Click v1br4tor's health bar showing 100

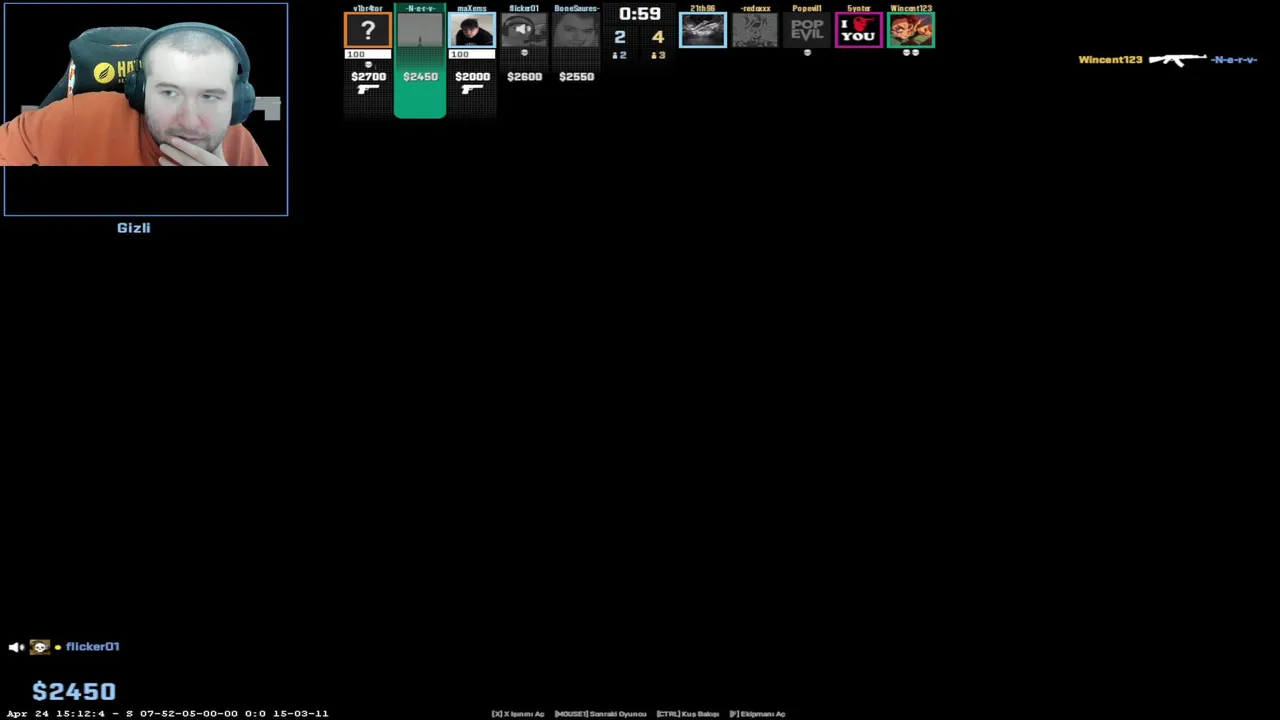(x=368, y=54)
